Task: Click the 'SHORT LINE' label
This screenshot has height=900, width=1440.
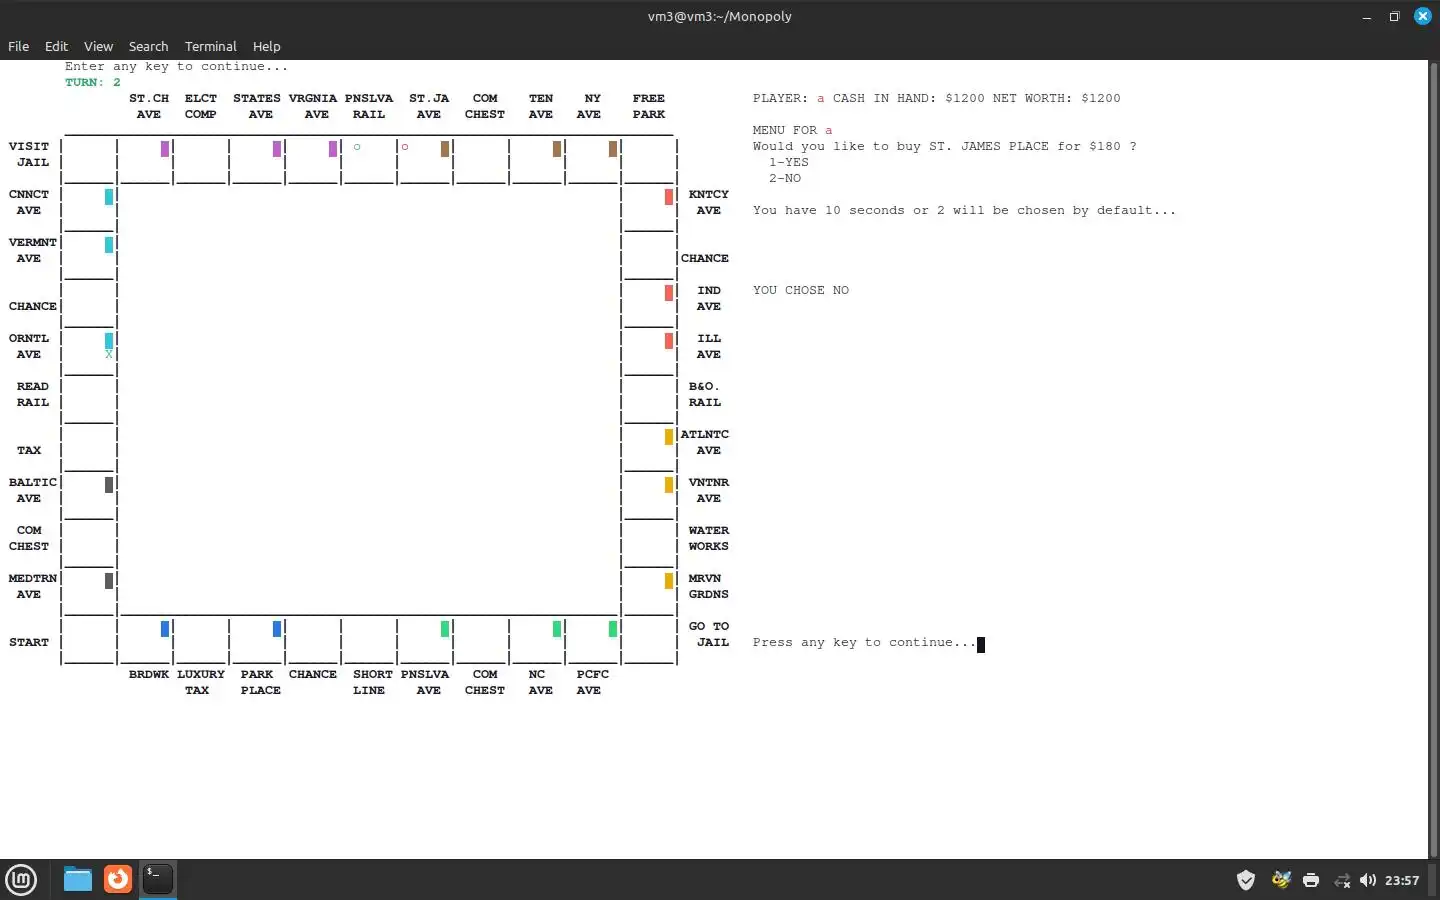Action: point(373,682)
